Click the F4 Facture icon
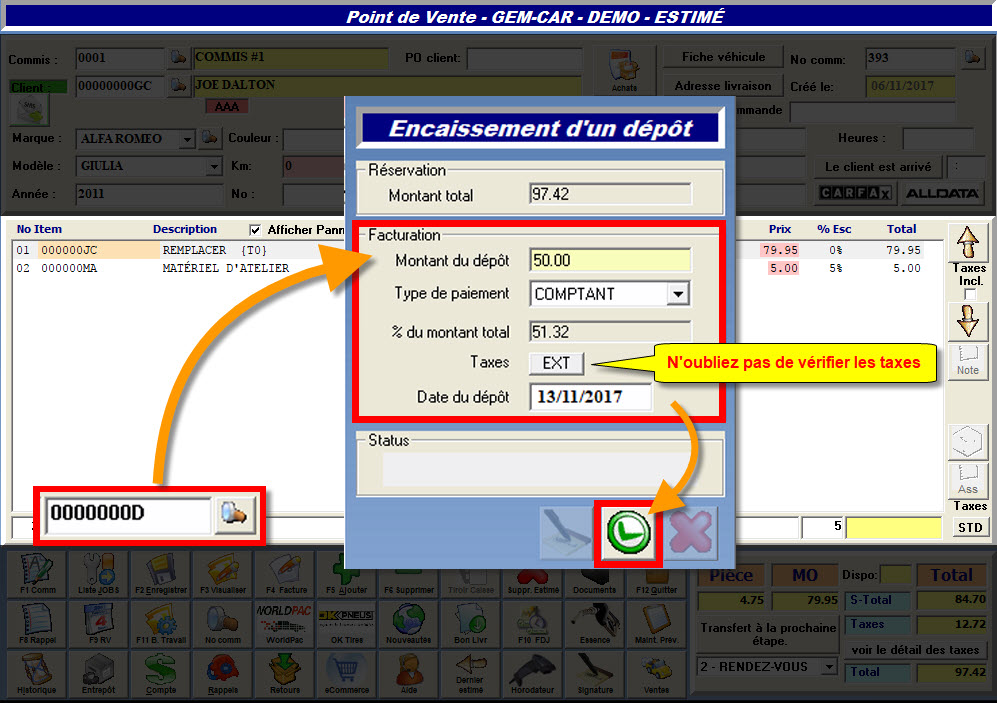This screenshot has height=703, width=997. click(285, 573)
